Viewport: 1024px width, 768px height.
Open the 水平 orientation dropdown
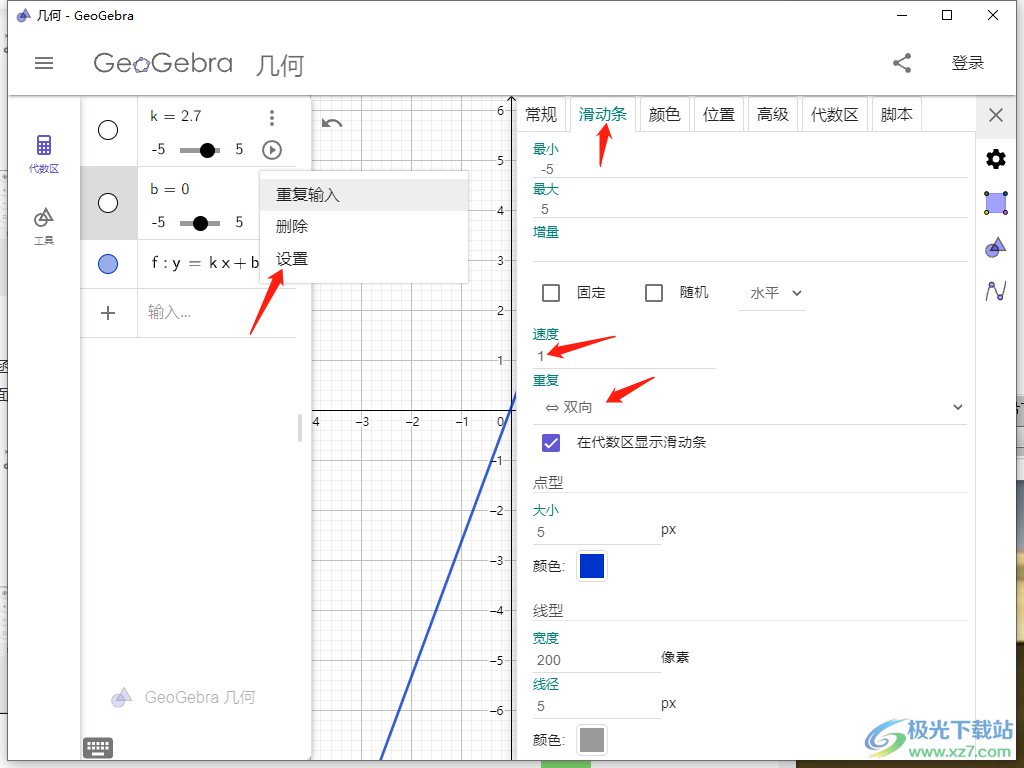tap(773, 293)
